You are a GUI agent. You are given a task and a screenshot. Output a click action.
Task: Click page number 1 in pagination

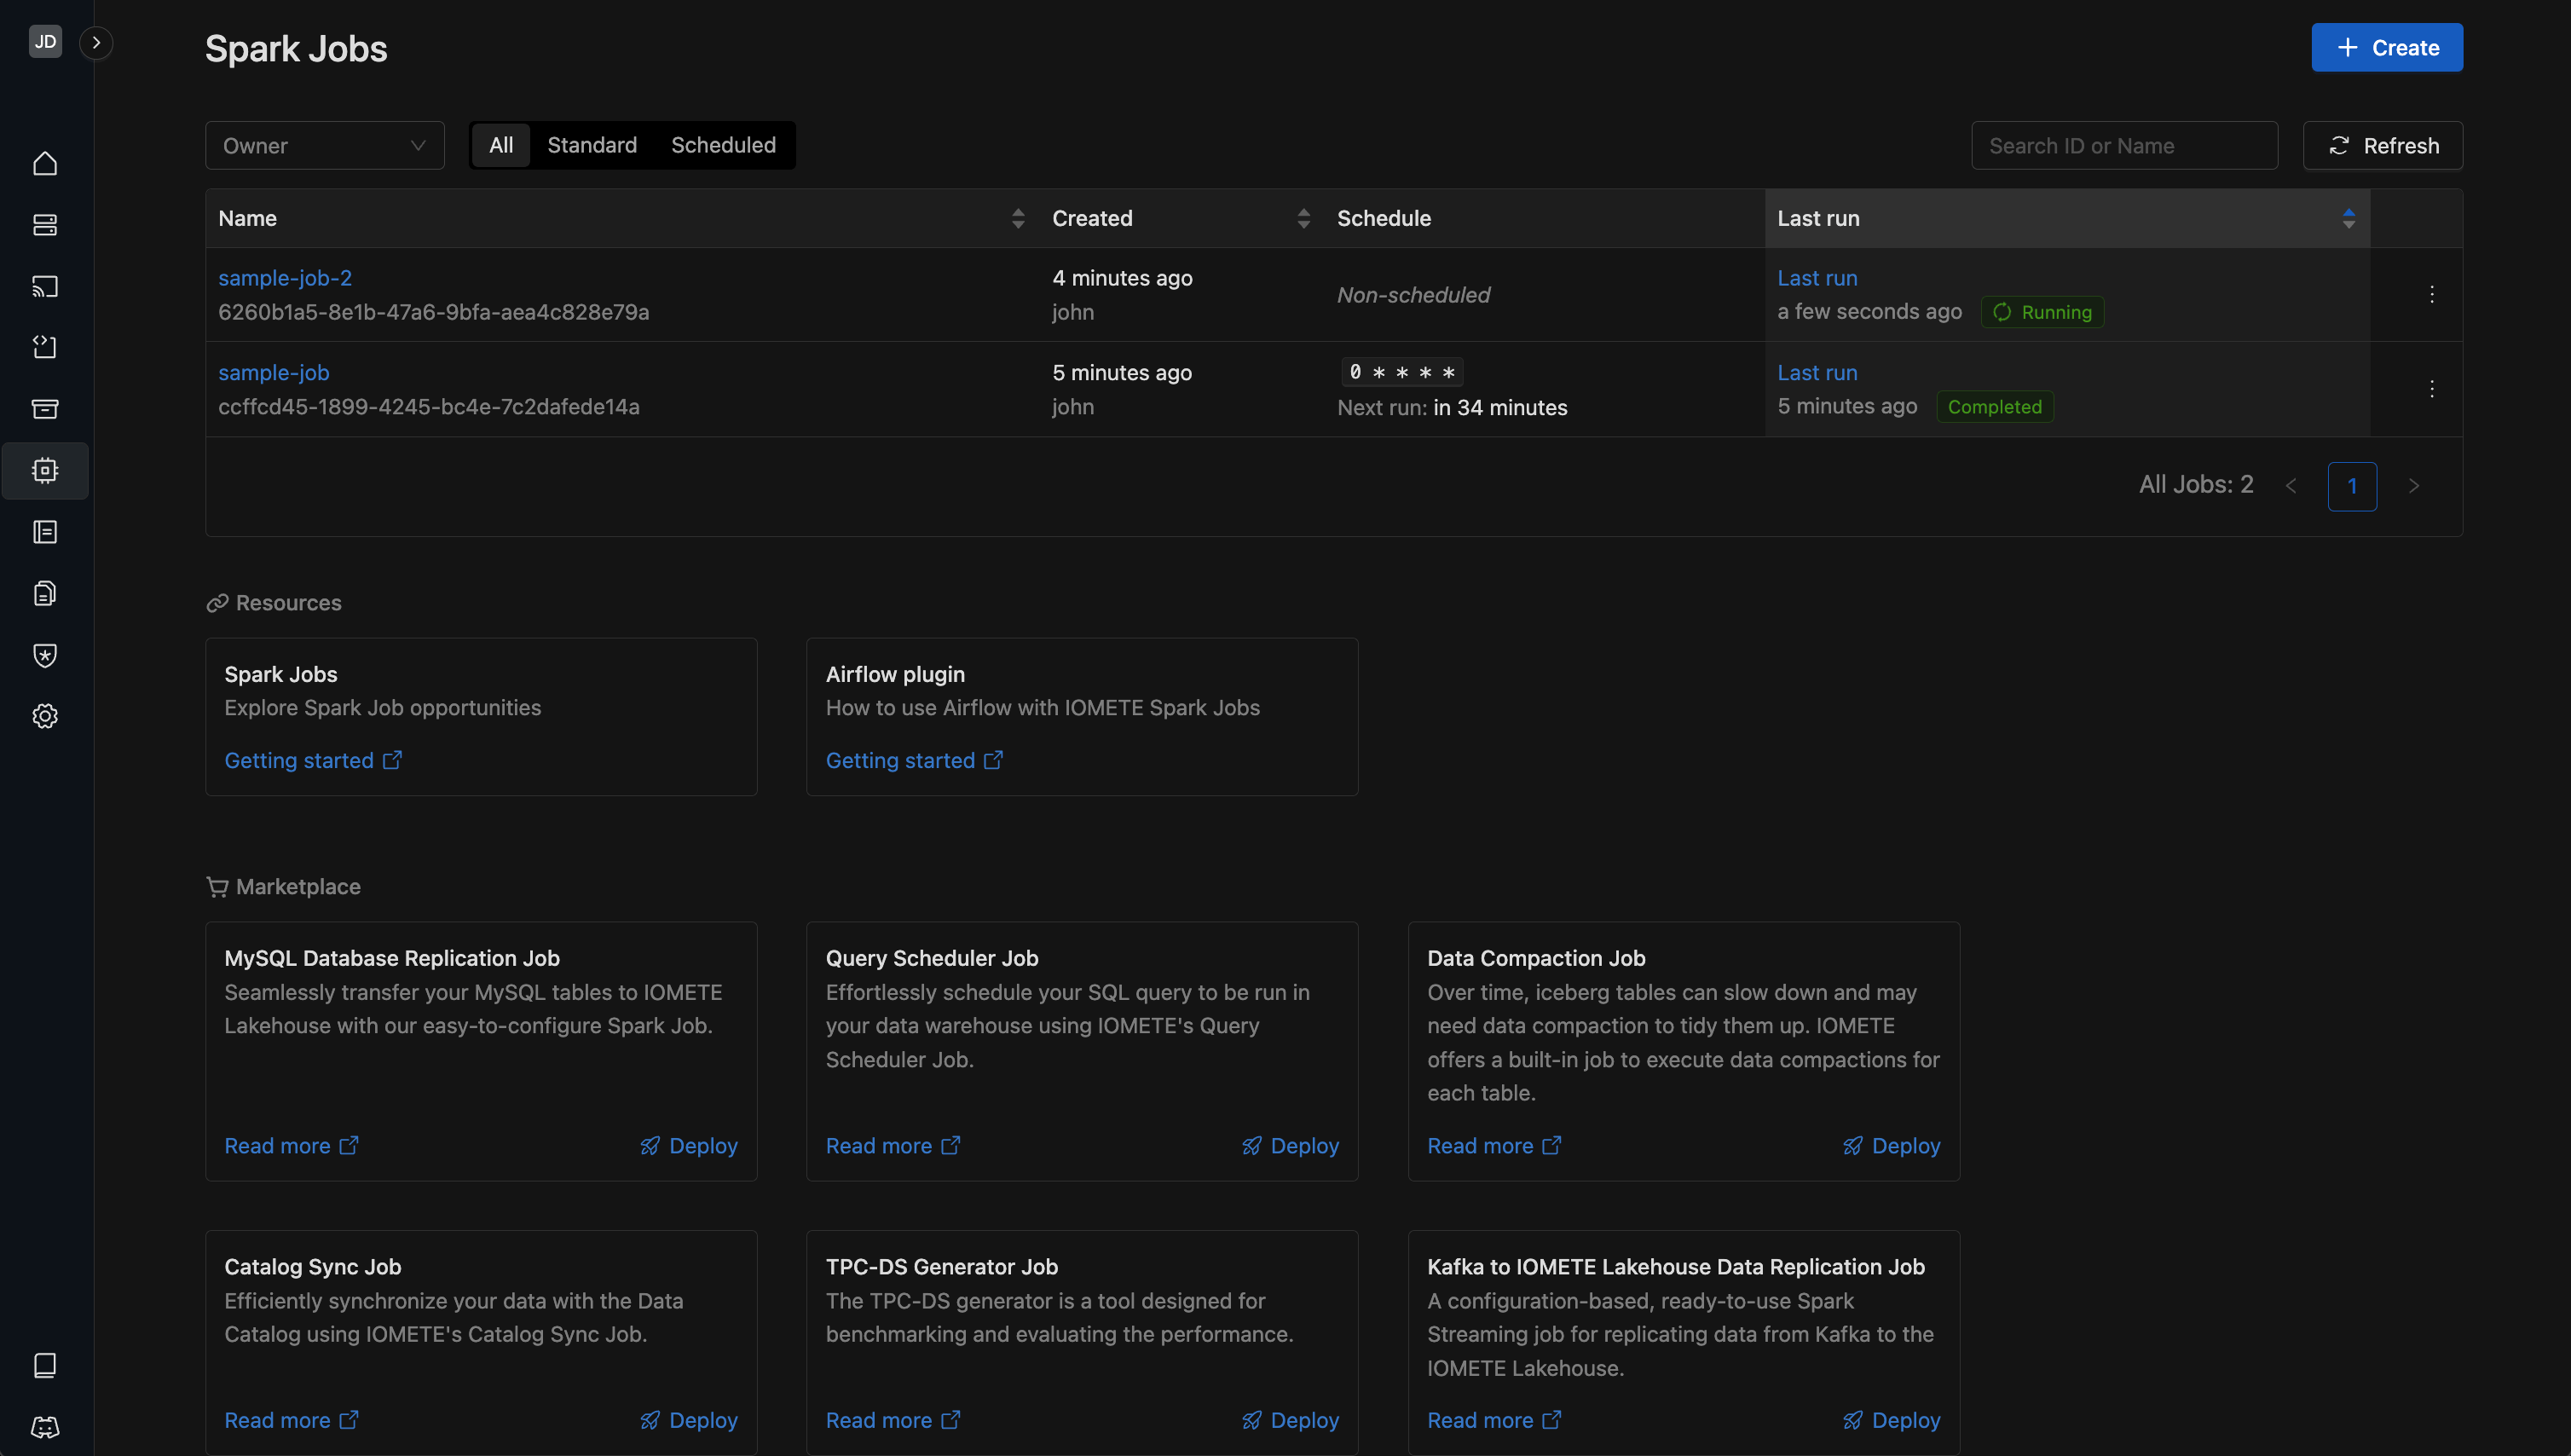coord(2352,486)
